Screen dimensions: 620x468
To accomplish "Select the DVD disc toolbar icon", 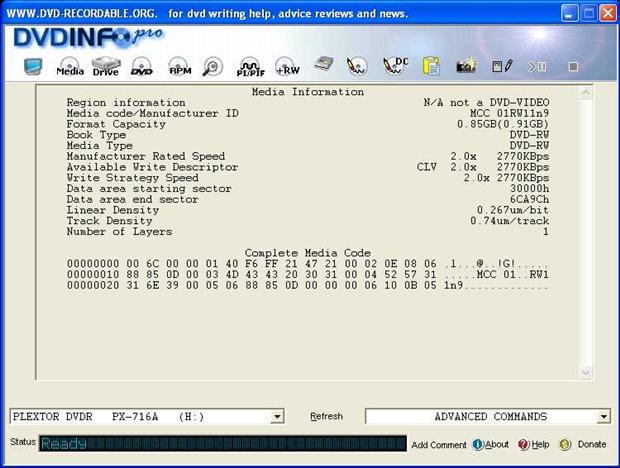I will (x=142, y=66).
